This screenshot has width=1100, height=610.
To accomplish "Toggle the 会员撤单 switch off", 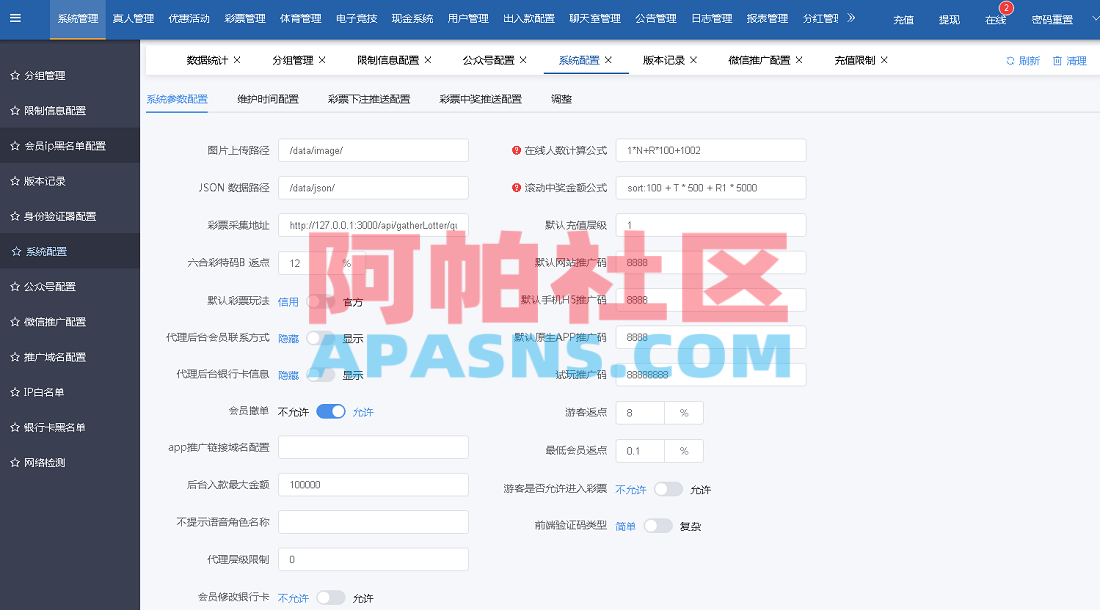I will click(331, 411).
